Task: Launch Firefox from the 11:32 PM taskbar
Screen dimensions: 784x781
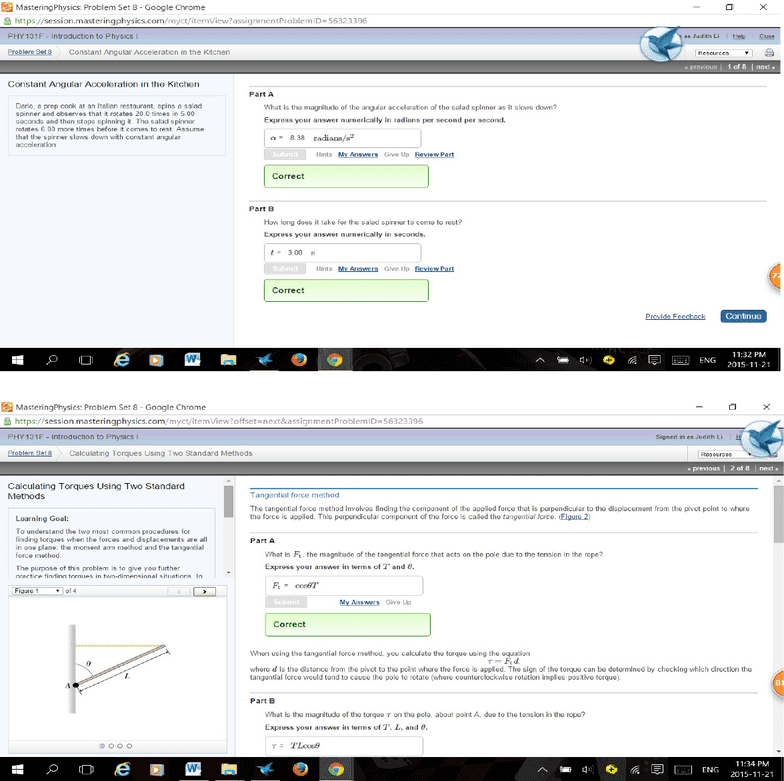Action: [299, 360]
